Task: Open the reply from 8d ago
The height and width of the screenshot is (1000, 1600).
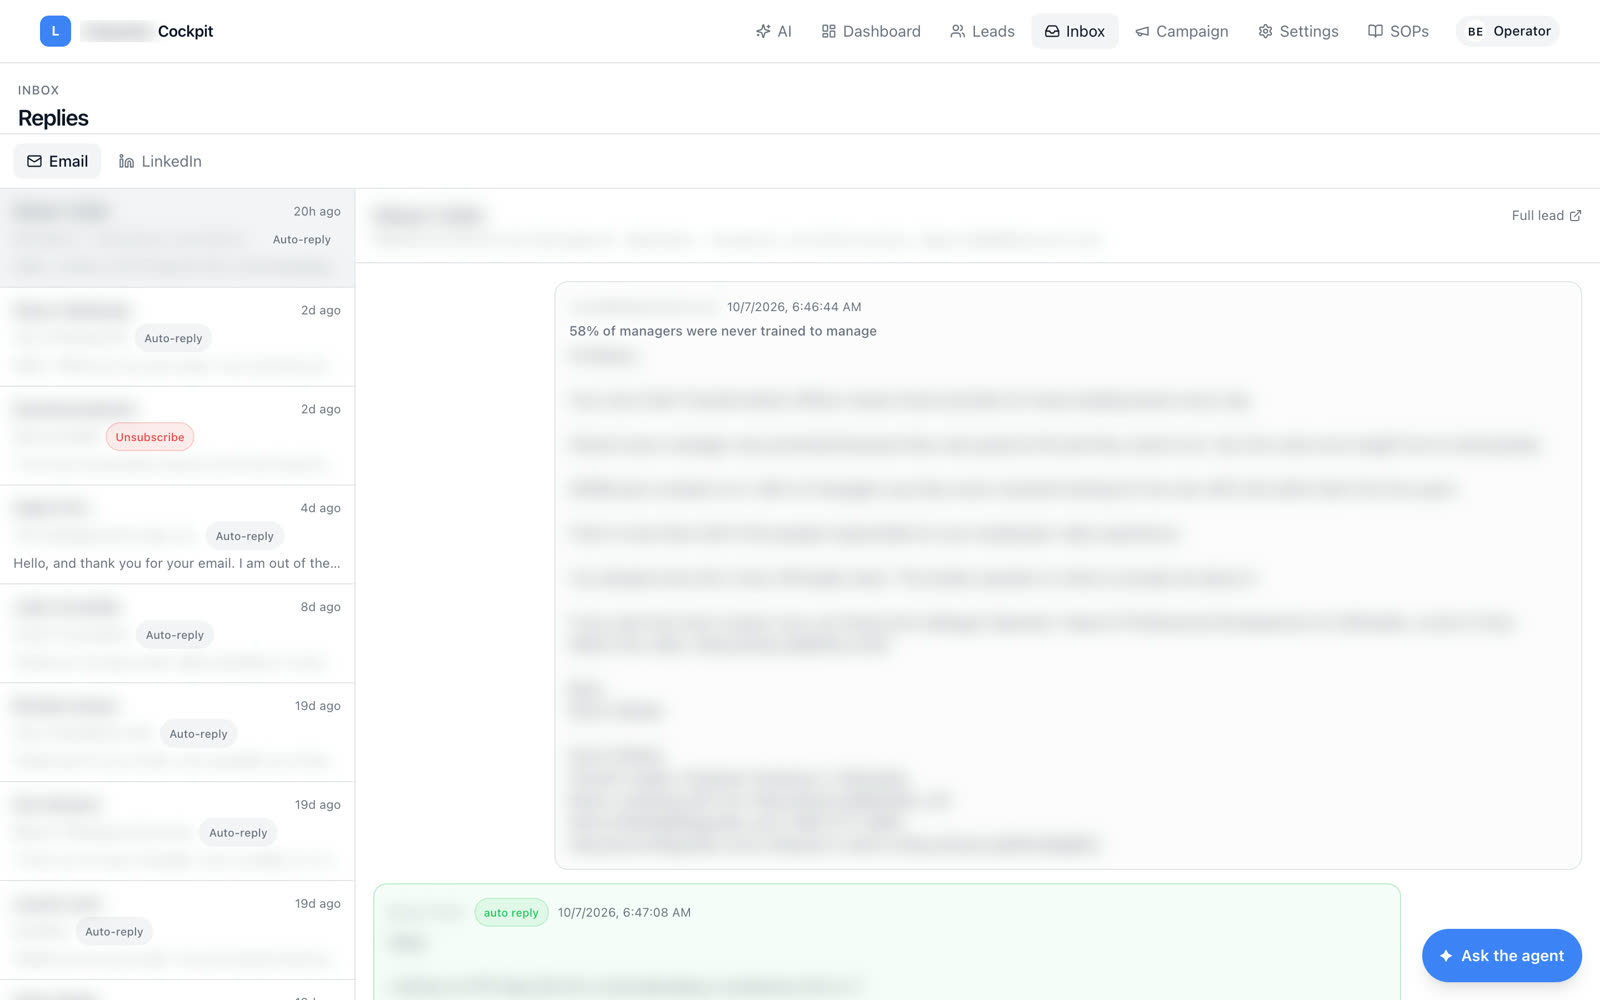Action: point(177,634)
